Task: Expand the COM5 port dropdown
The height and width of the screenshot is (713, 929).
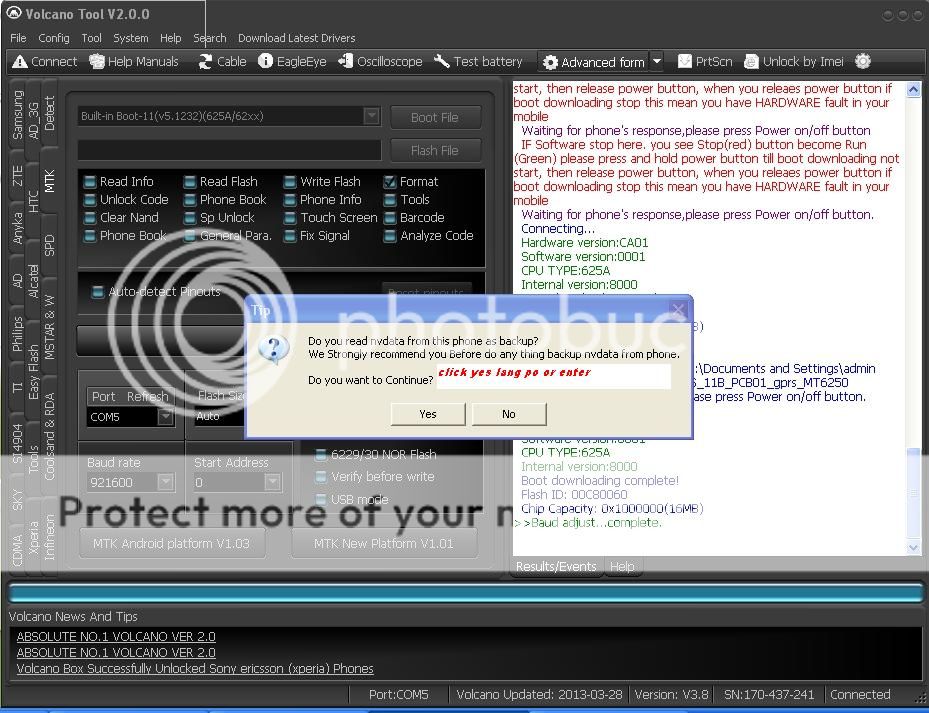Action: [x=165, y=417]
